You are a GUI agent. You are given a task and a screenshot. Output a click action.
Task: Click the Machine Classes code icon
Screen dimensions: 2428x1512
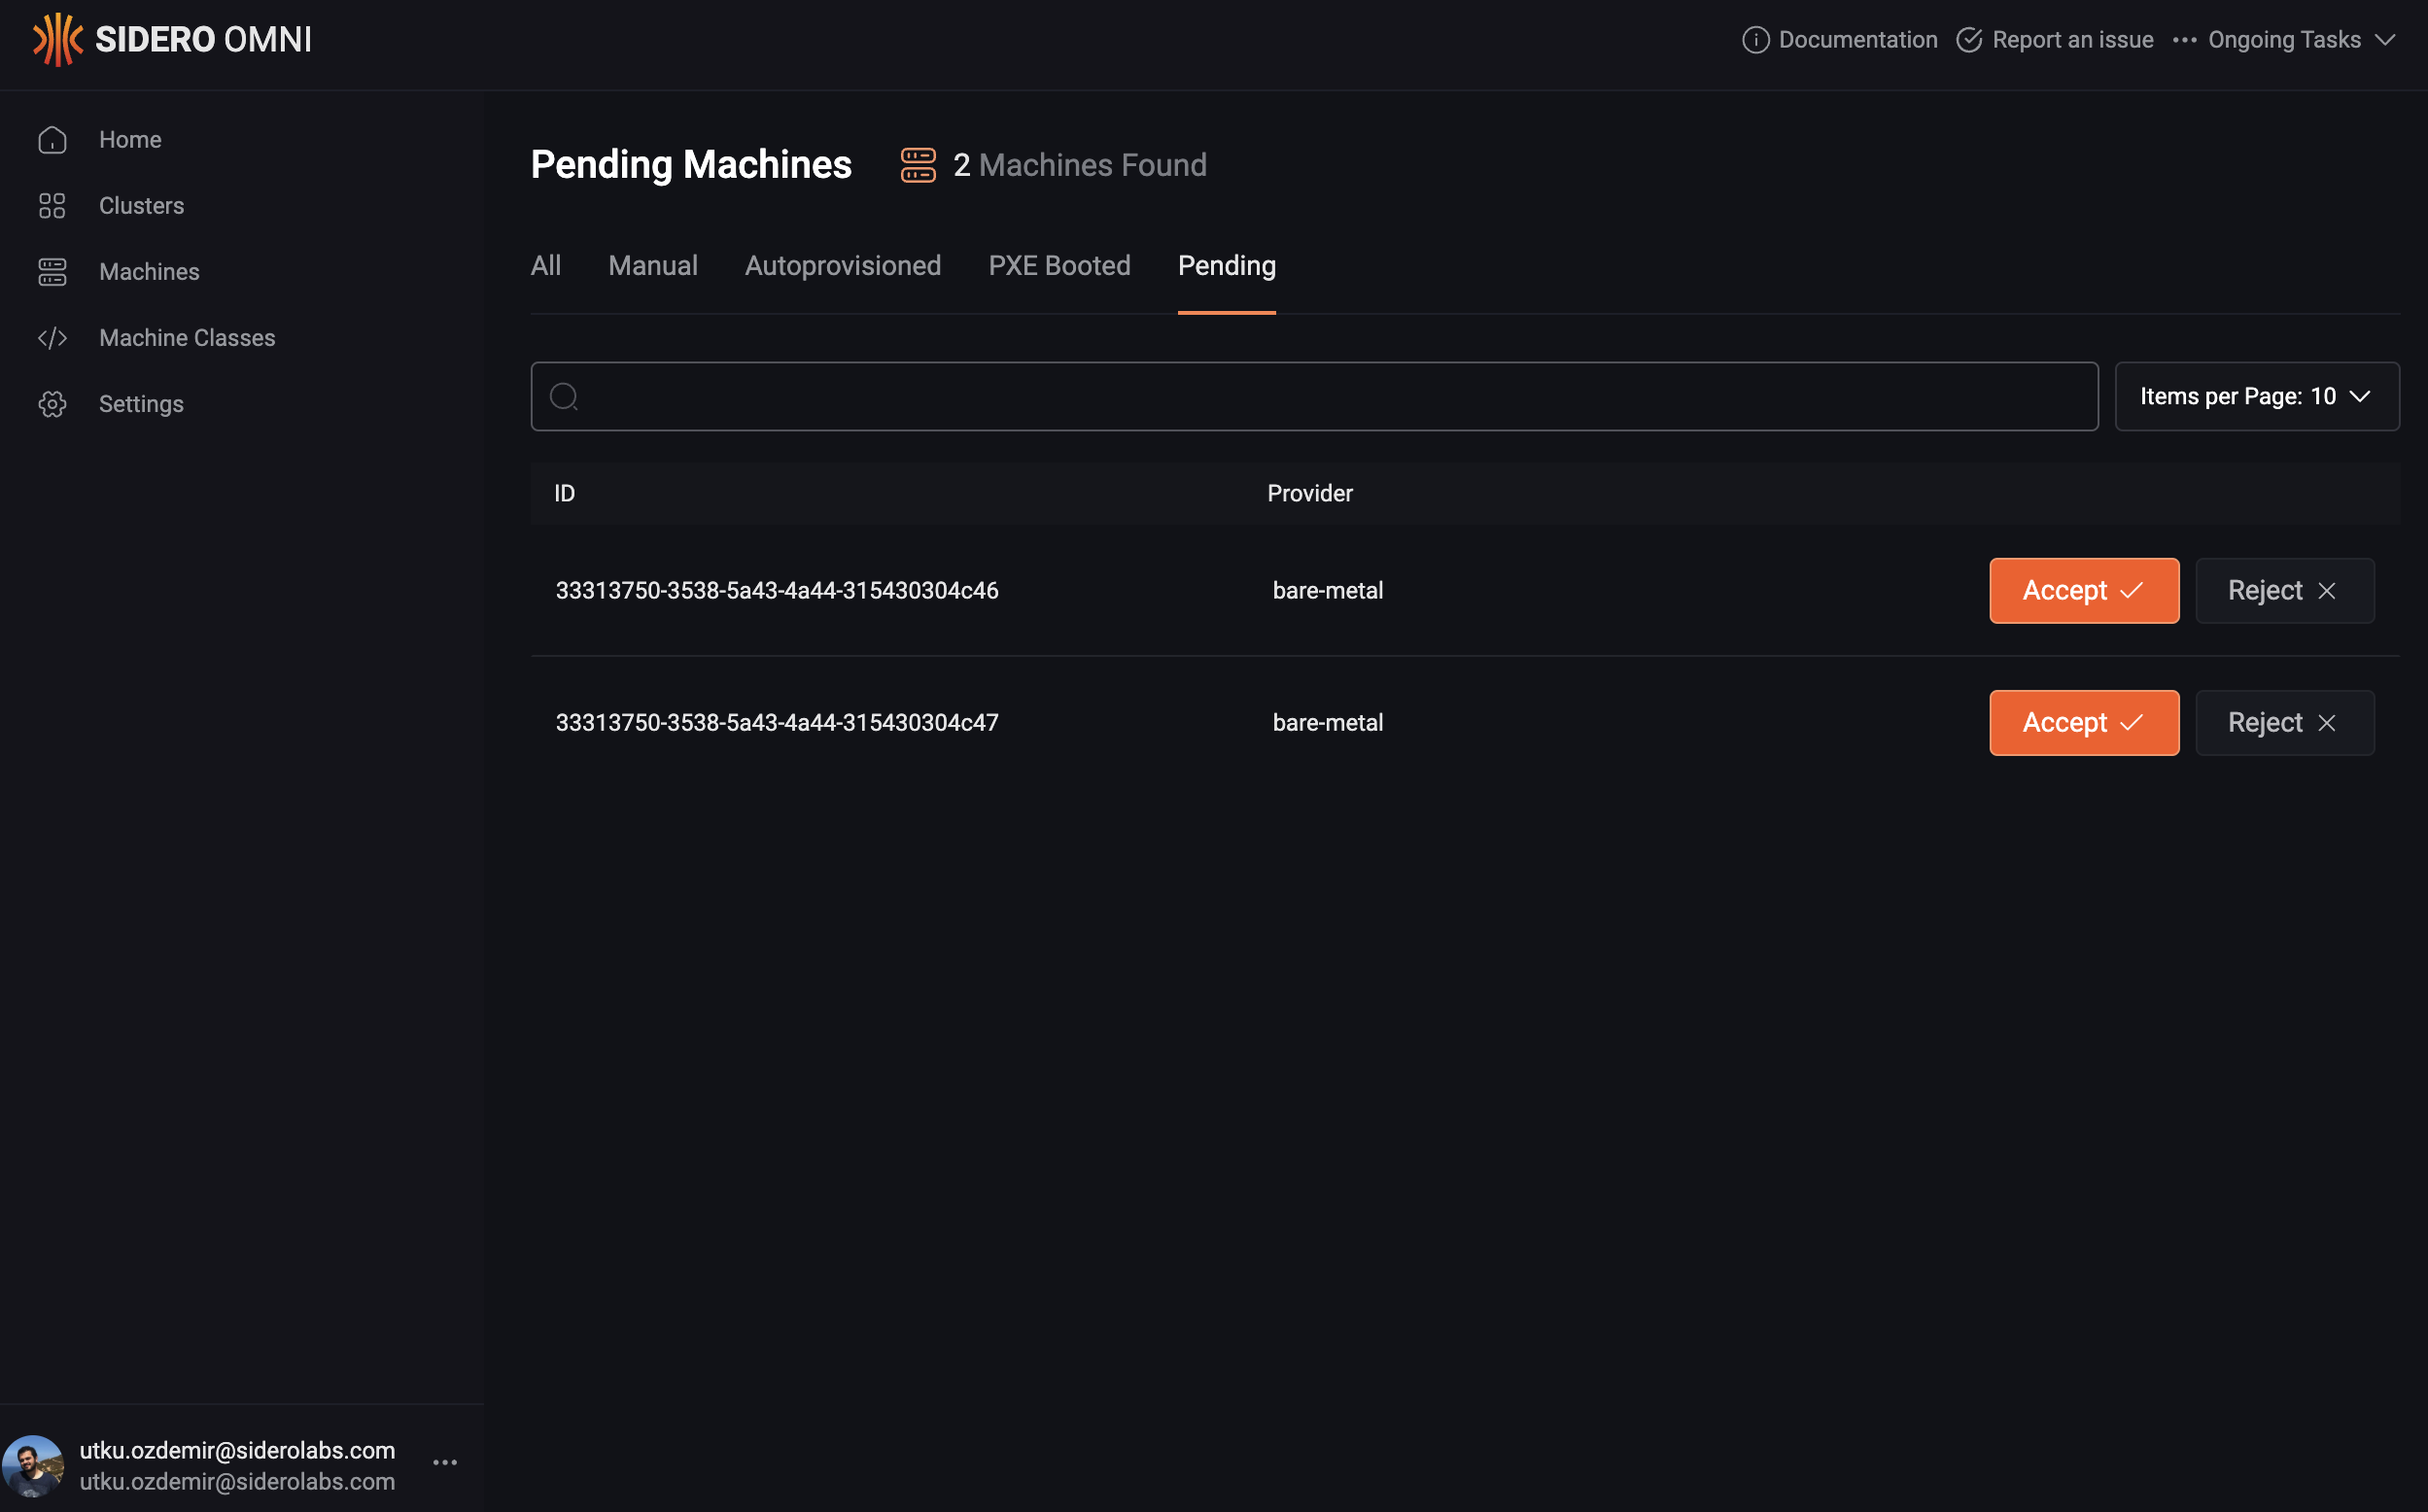52,338
